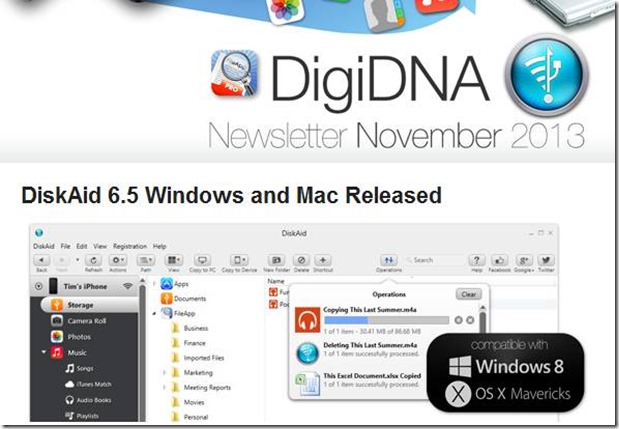Open the Imported Files folder
619x429 pixels.
pyautogui.click(x=198, y=358)
